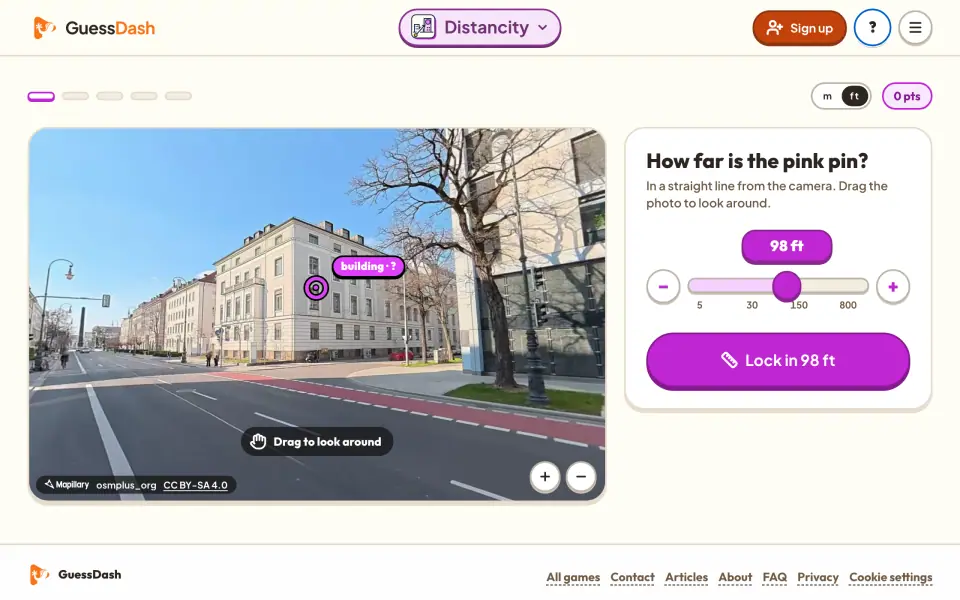
Task: Open Cookie settings footer link
Action: [891, 577]
